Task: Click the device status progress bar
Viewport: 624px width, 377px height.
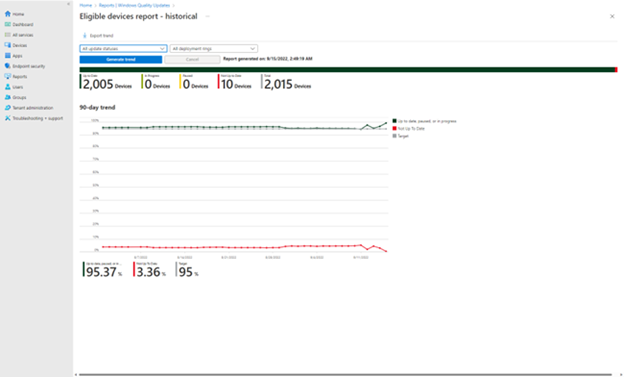Action: 348,70
